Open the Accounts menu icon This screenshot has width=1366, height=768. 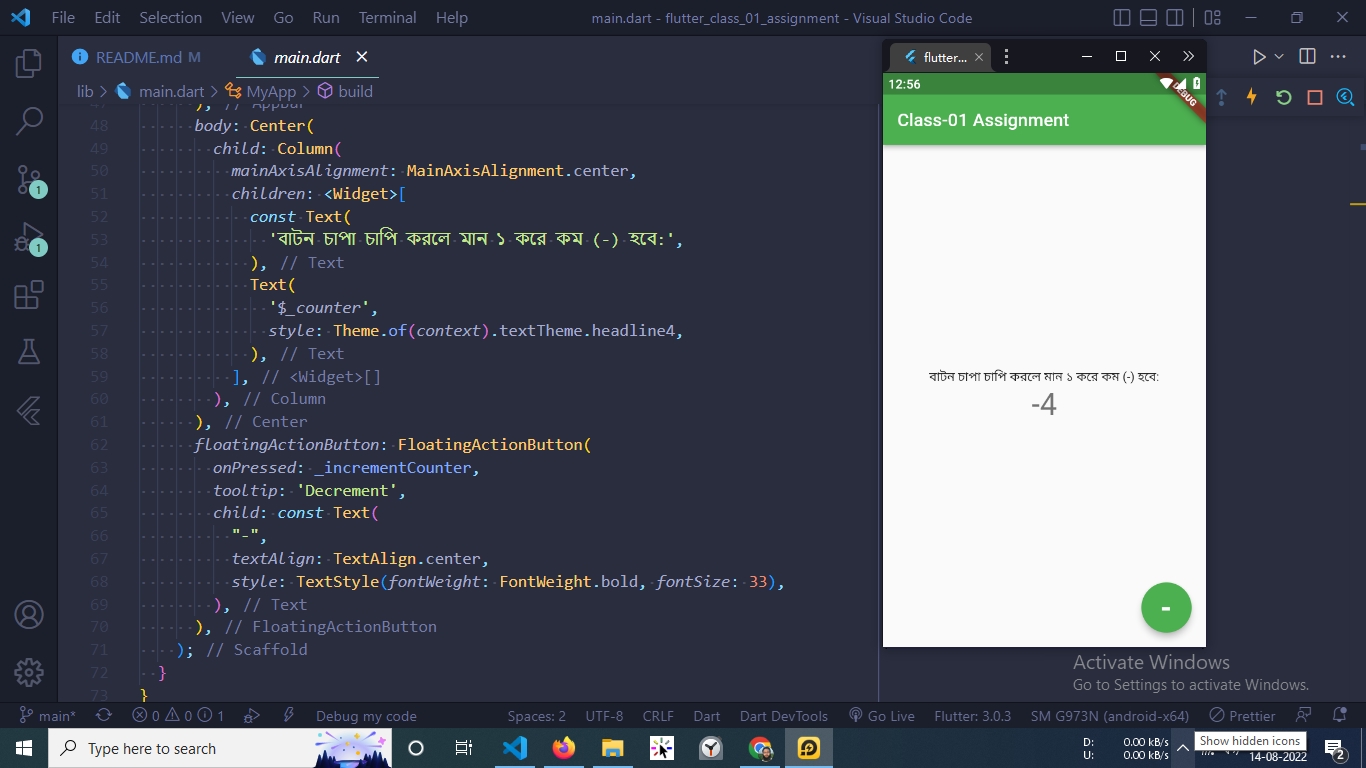tap(29, 615)
